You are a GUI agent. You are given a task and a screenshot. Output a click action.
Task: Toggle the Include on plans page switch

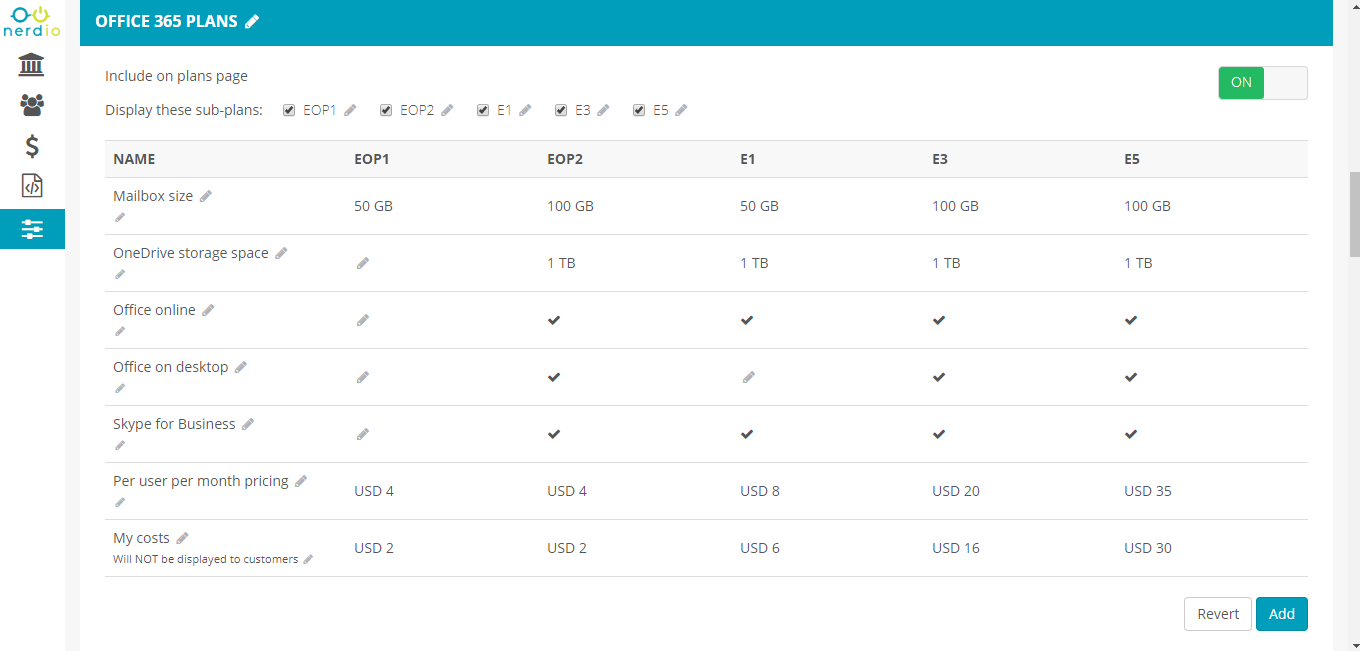pos(1262,83)
